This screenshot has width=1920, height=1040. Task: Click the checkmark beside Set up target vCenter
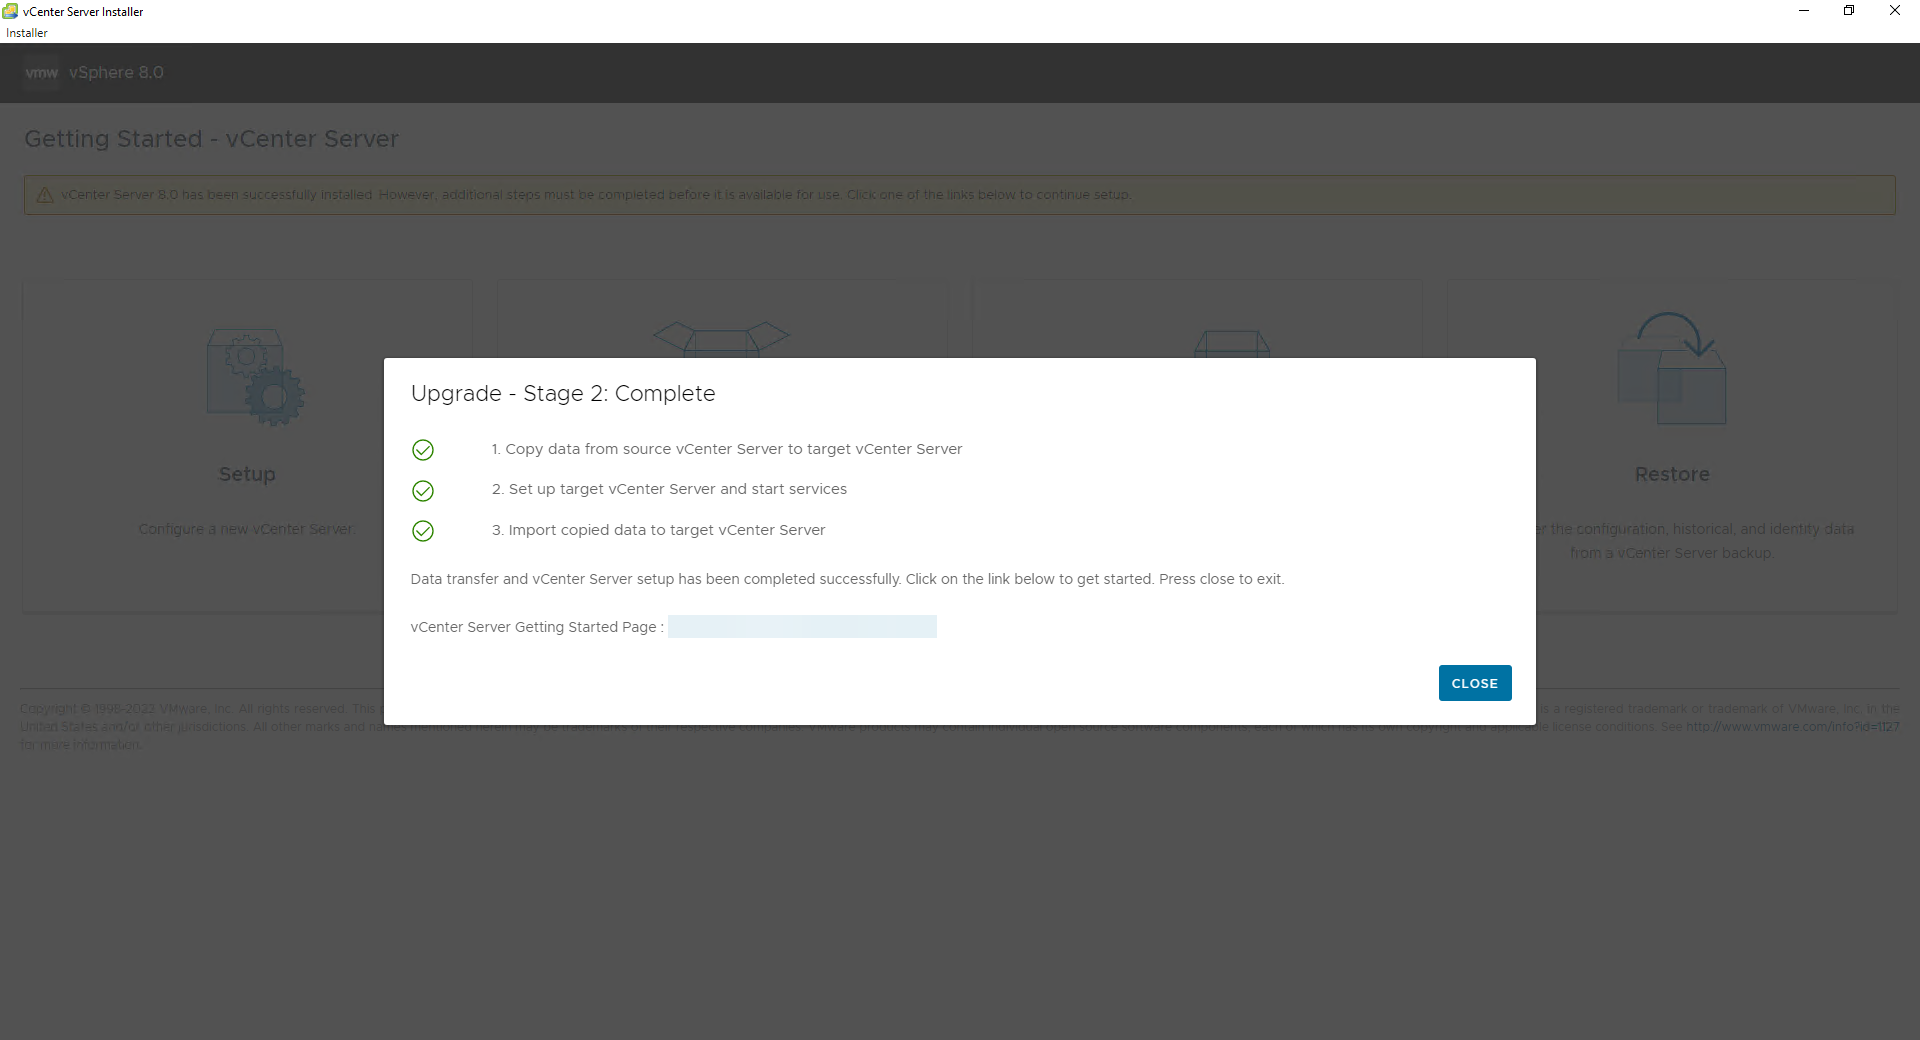(x=423, y=491)
